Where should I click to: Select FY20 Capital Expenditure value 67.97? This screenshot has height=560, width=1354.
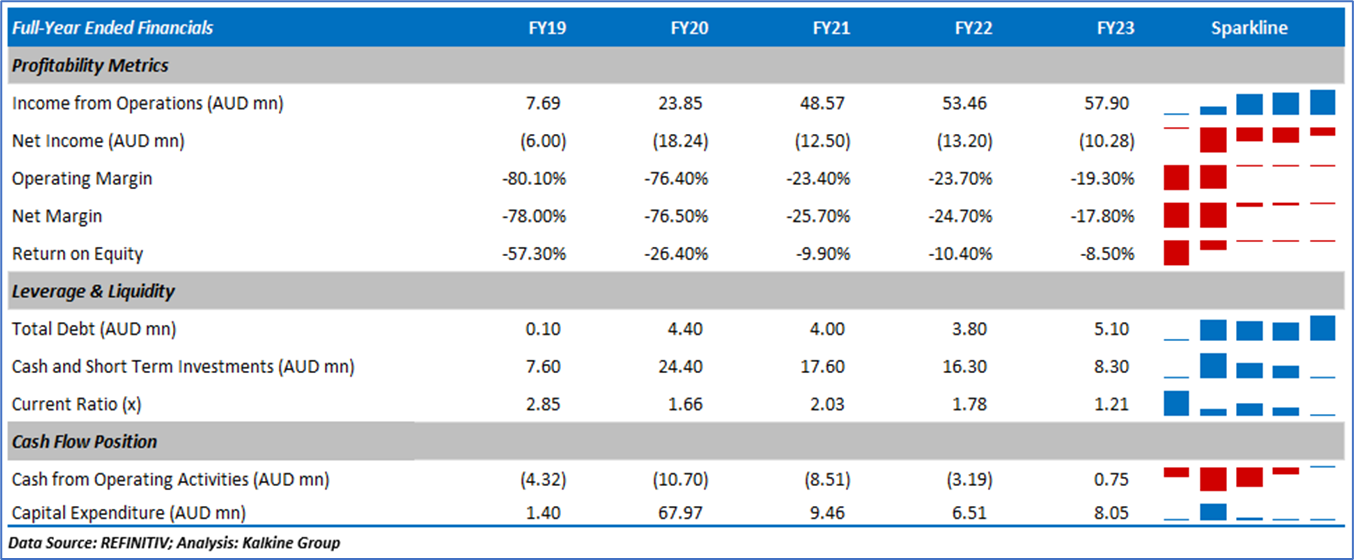[x=689, y=513]
